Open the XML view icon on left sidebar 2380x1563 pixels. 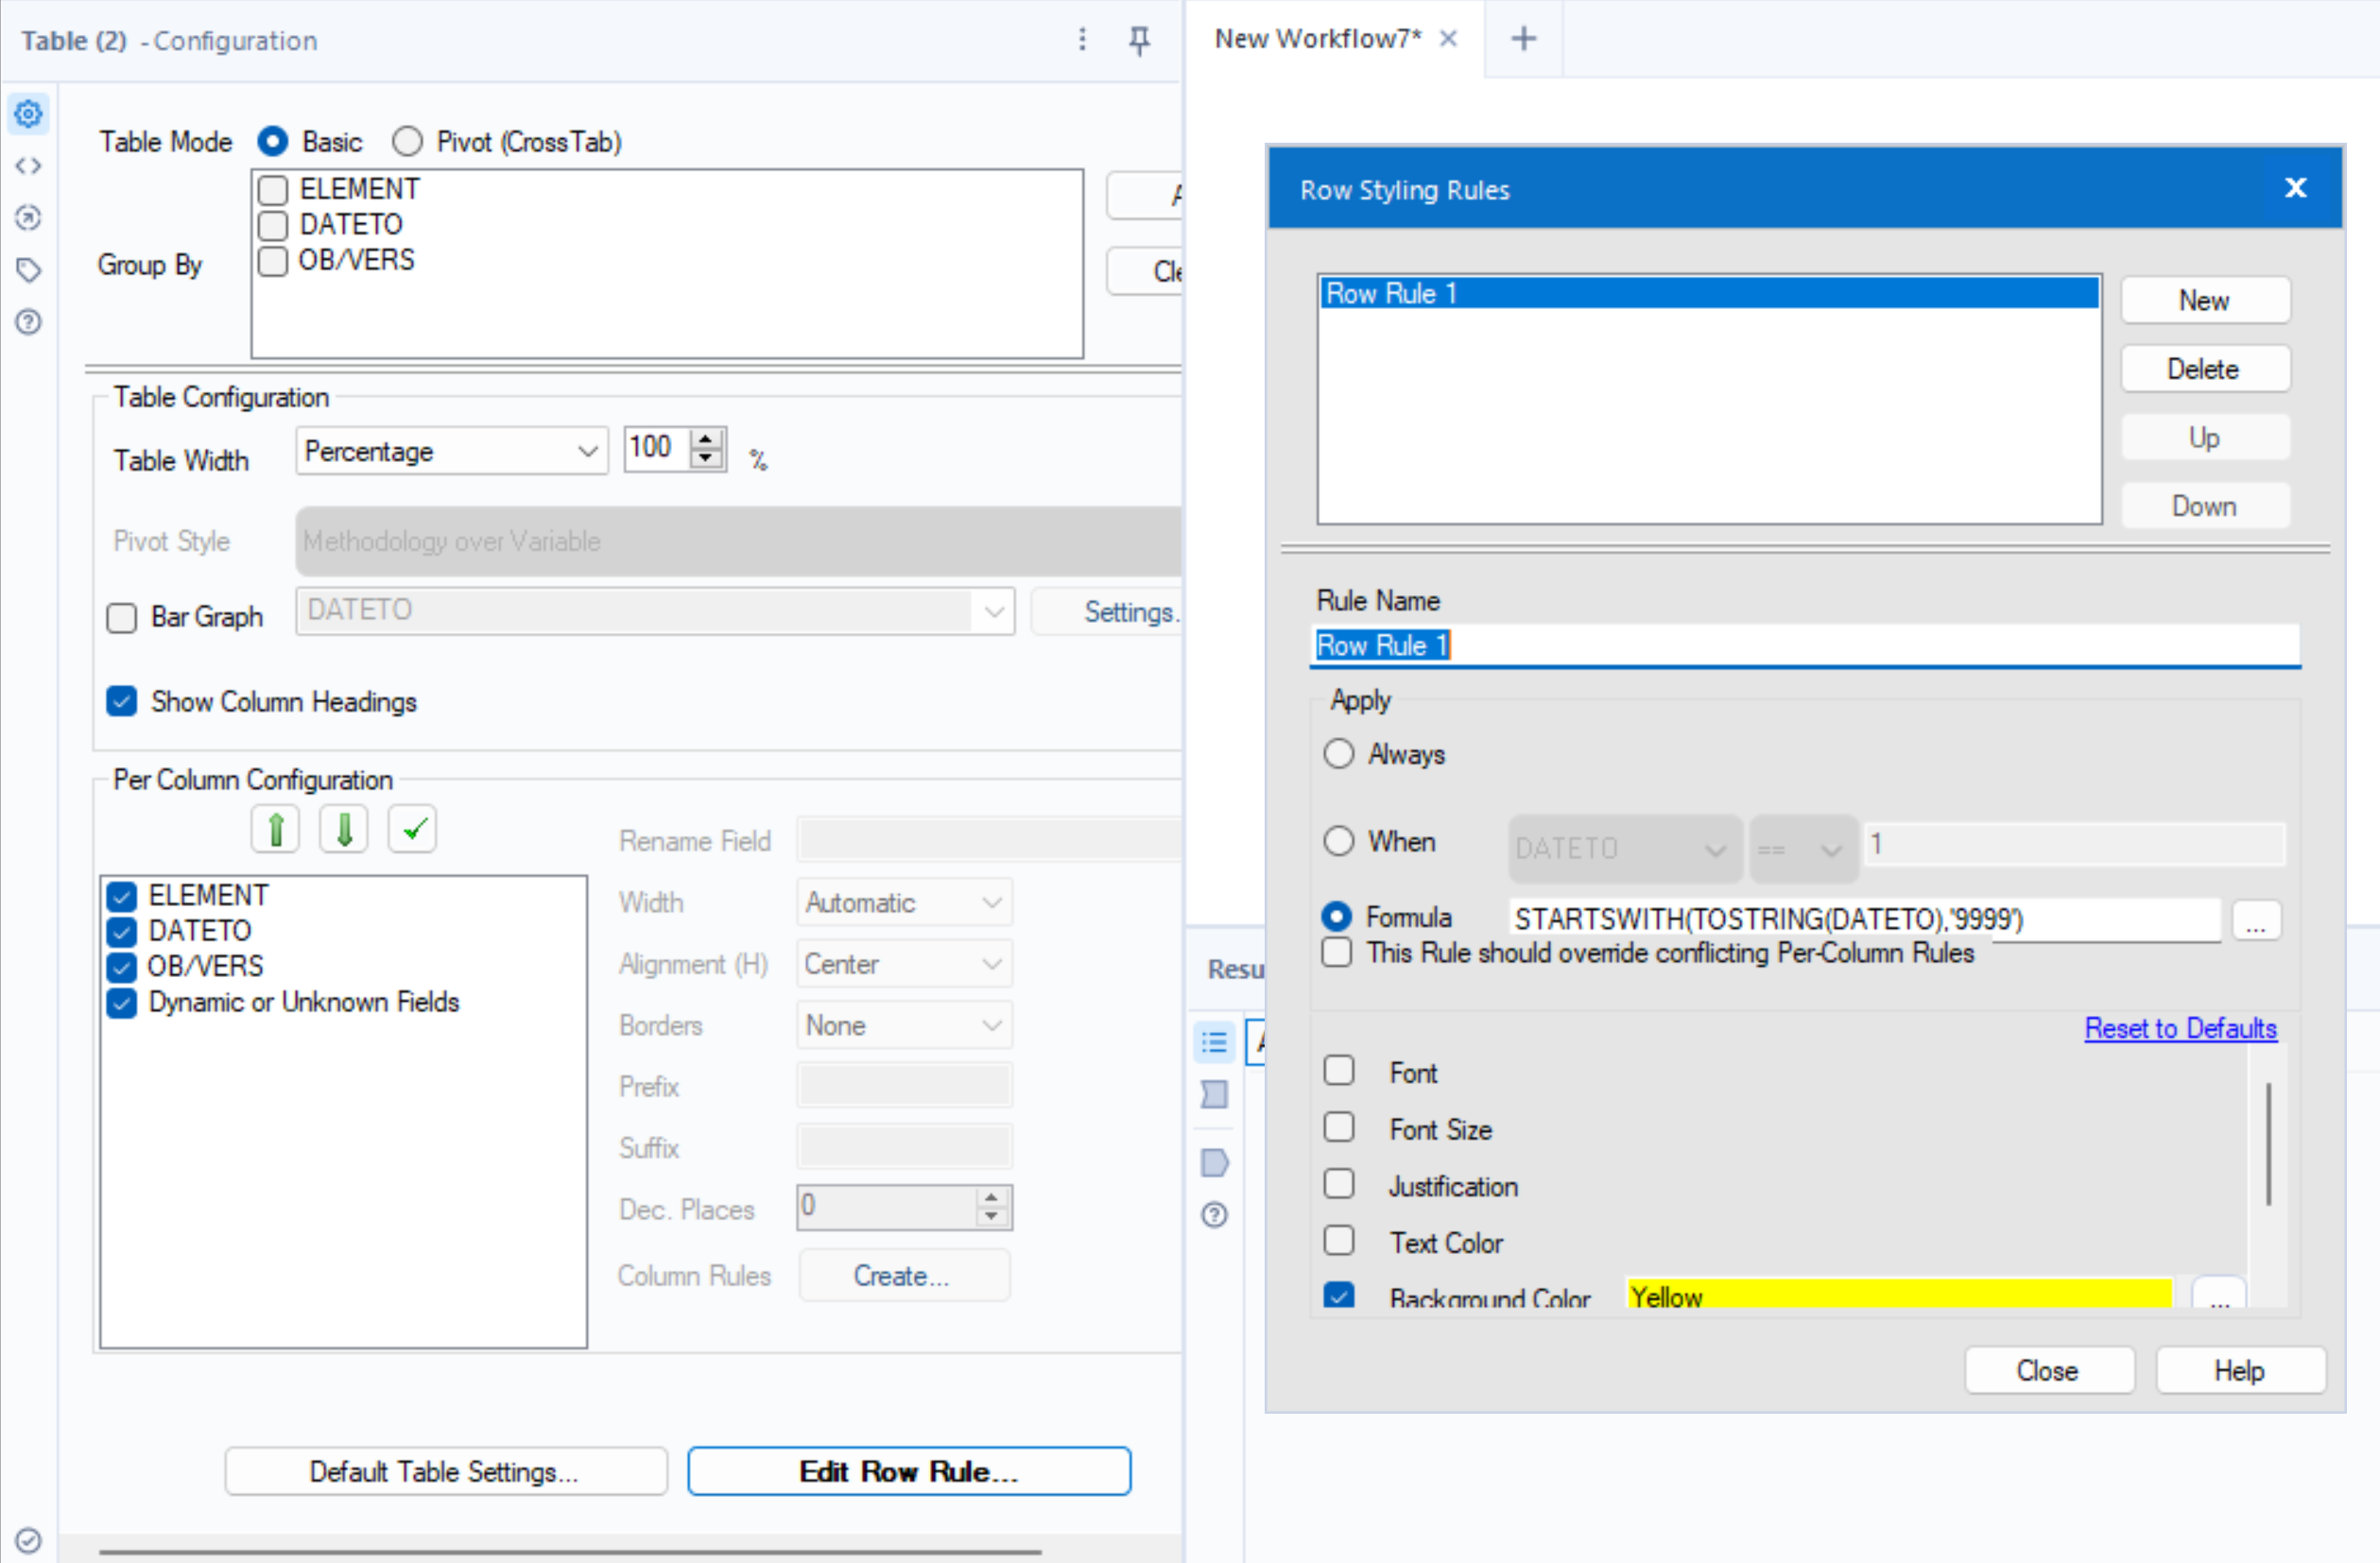(x=28, y=166)
